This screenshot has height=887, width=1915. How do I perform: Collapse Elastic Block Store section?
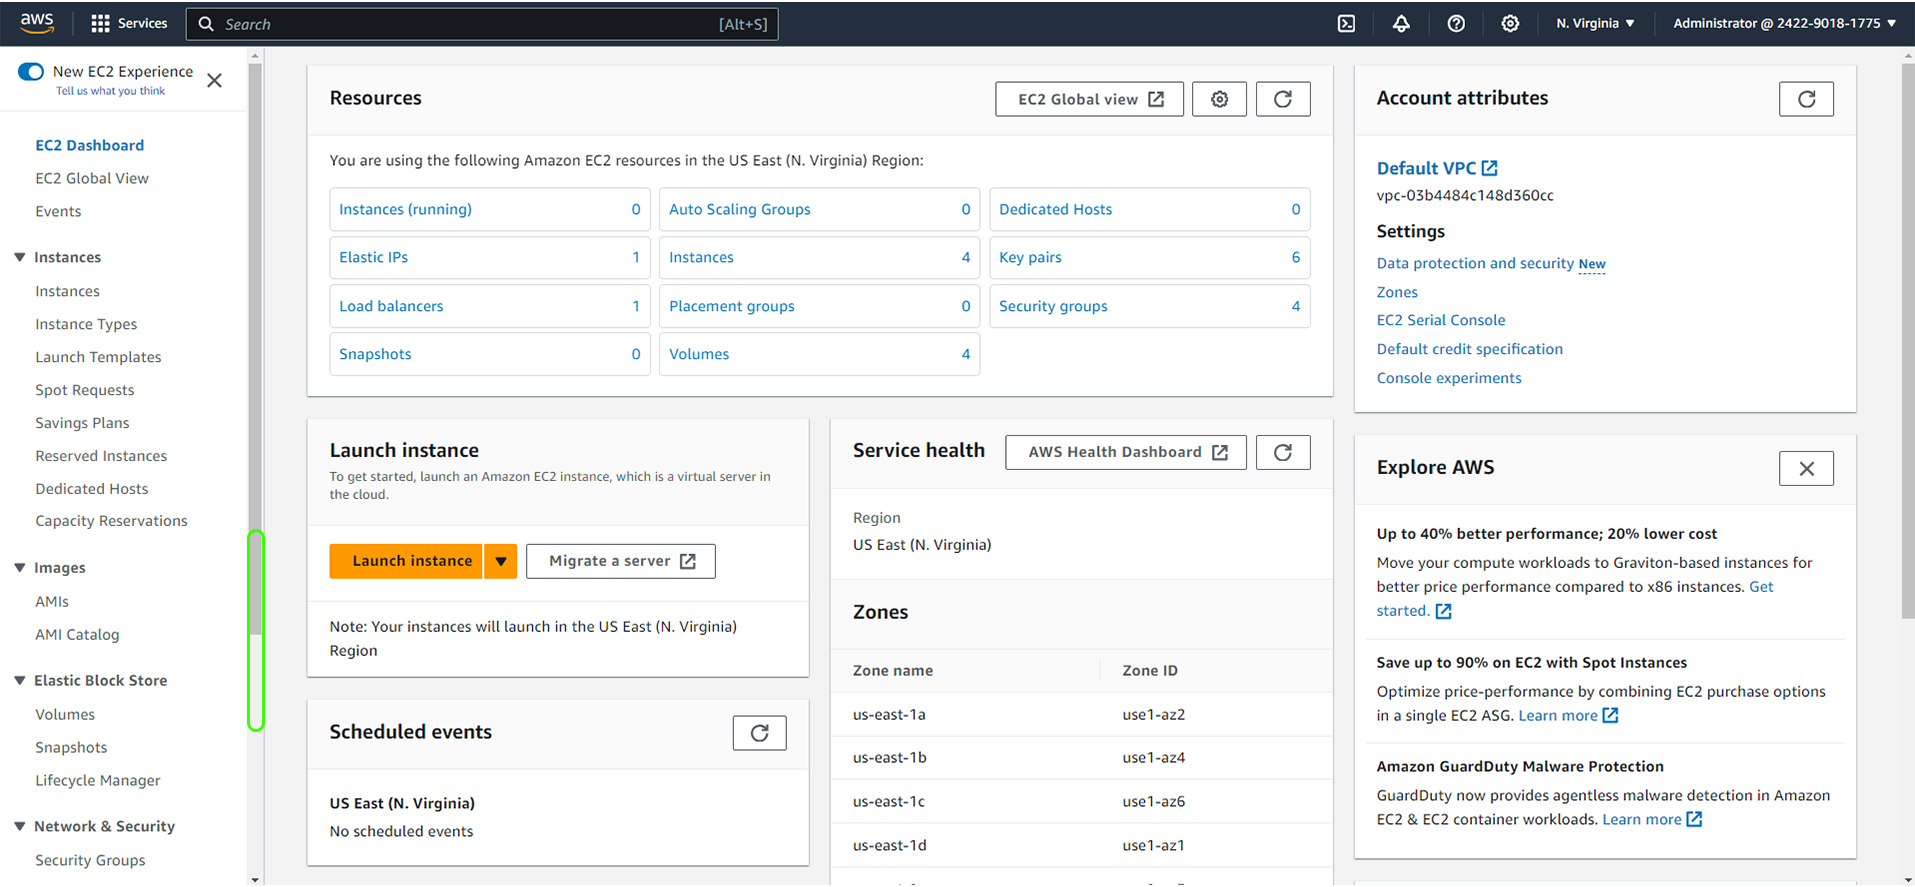pyautogui.click(x=19, y=680)
